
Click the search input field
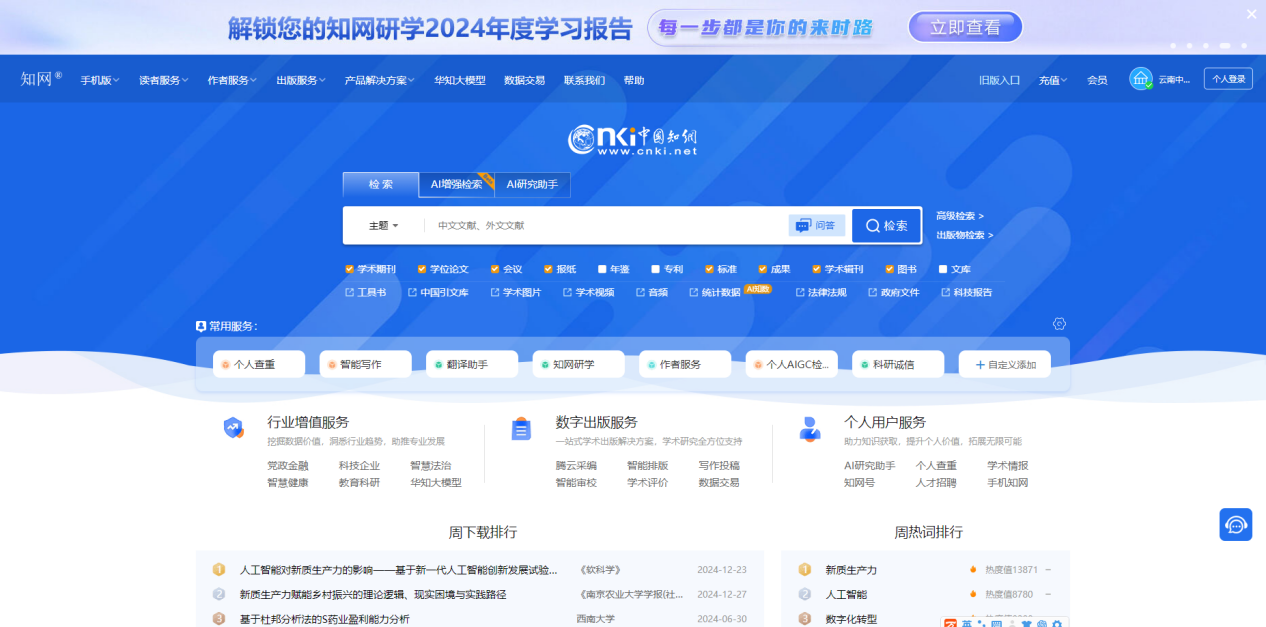pyautogui.click(x=605, y=226)
